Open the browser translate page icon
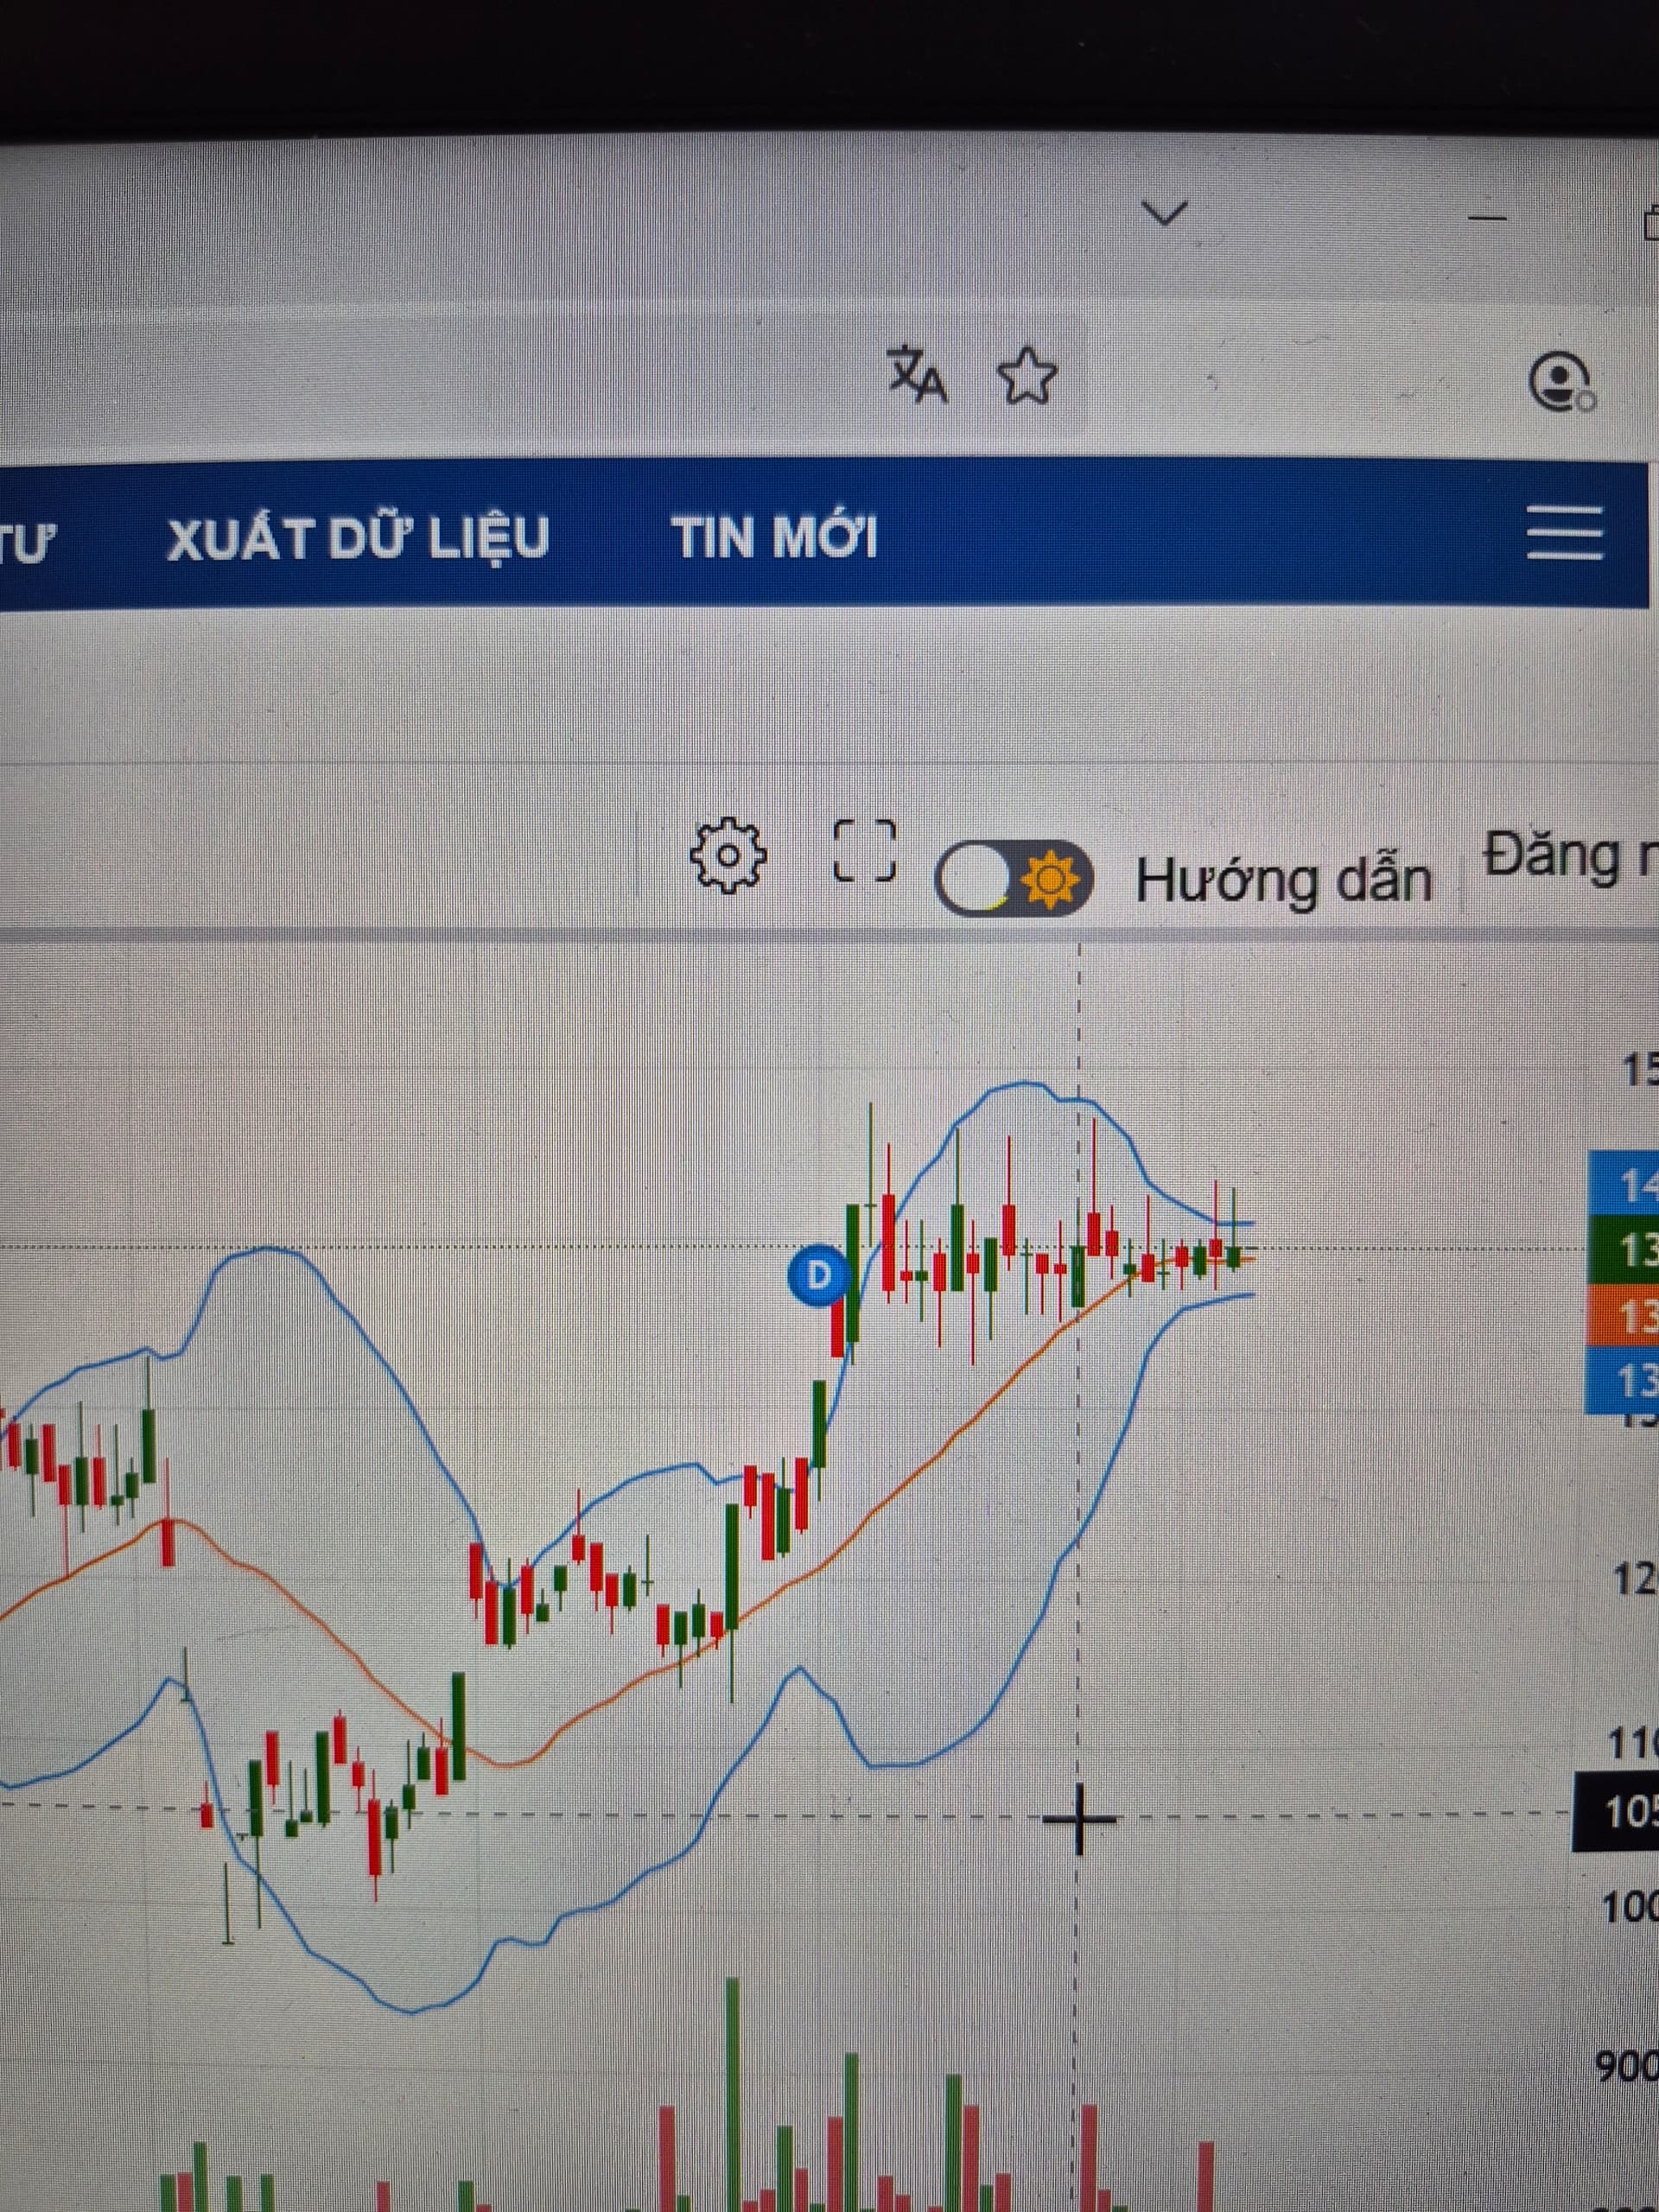The height and width of the screenshot is (2212, 1659). 917,374
